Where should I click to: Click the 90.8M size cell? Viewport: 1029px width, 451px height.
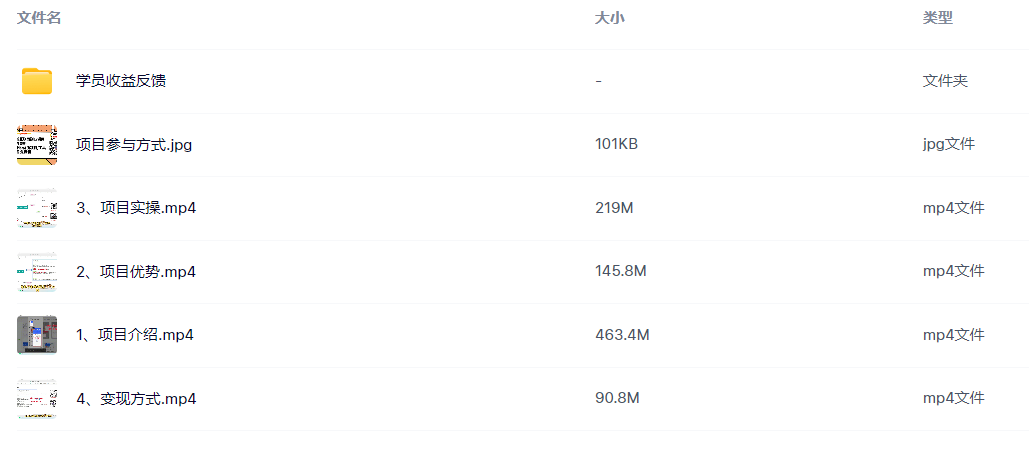click(x=617, y=399)
